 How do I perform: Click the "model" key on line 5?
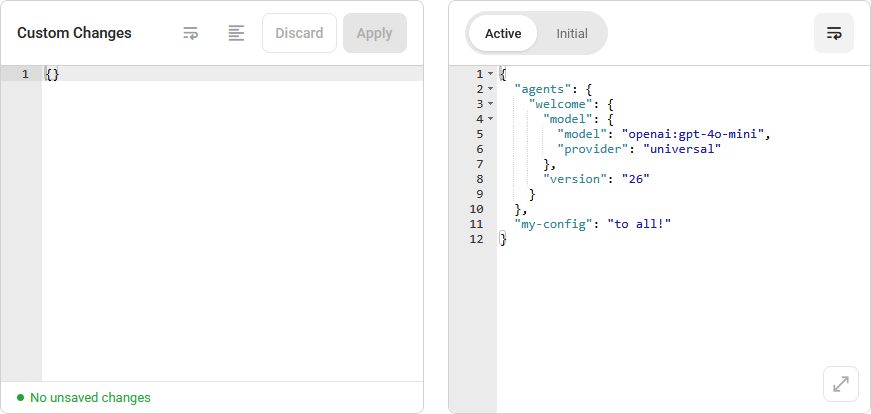tap(583, 134)
